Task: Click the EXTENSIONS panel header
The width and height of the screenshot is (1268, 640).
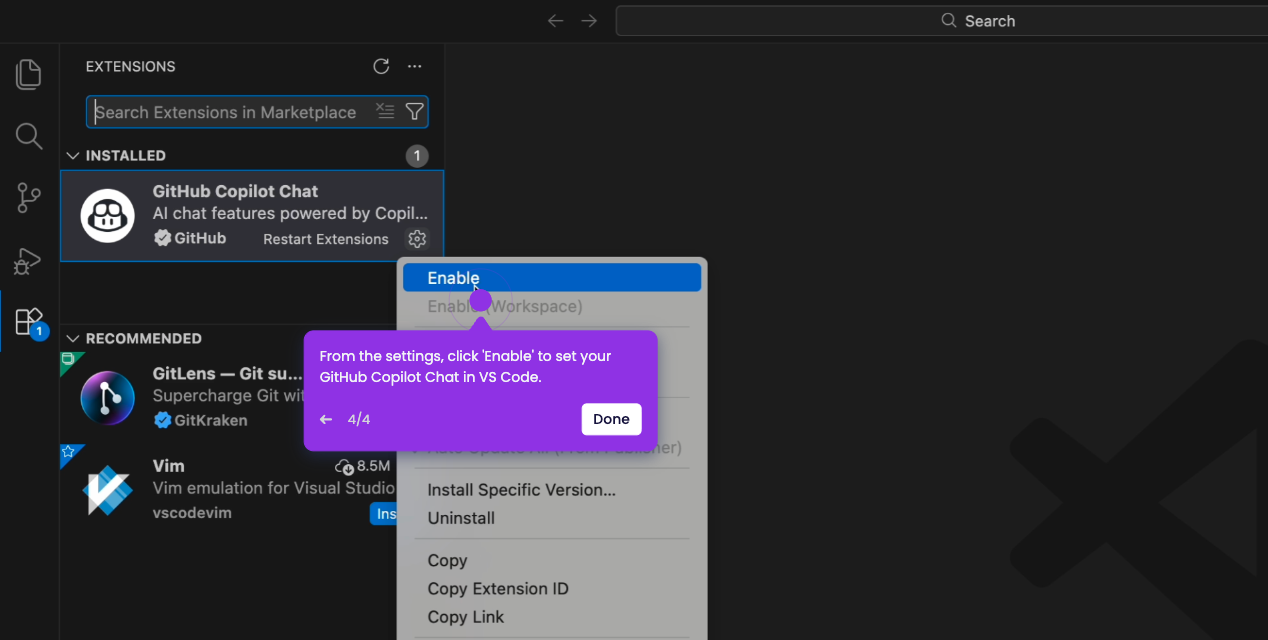Action: tap(130, 66)
